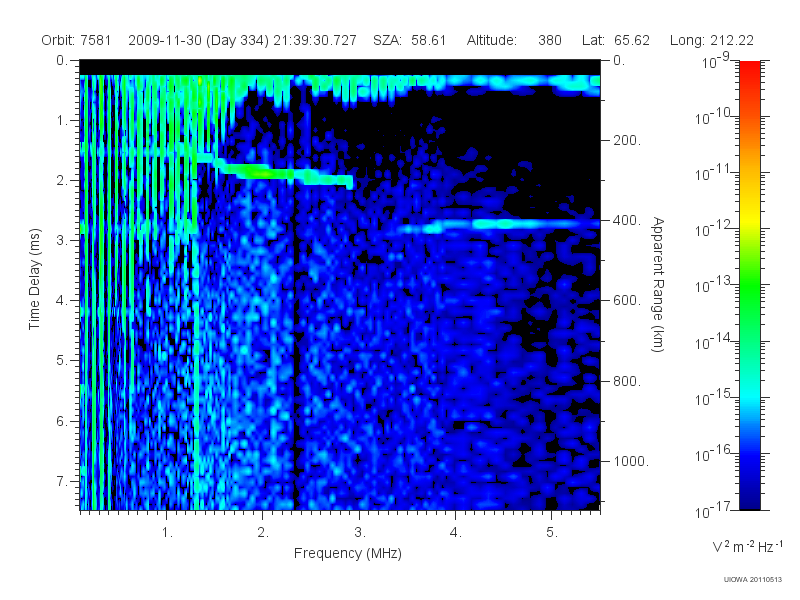Click the 'Frequency (MHz)' axis label
The image size is (800, 600).
[347, 553]
